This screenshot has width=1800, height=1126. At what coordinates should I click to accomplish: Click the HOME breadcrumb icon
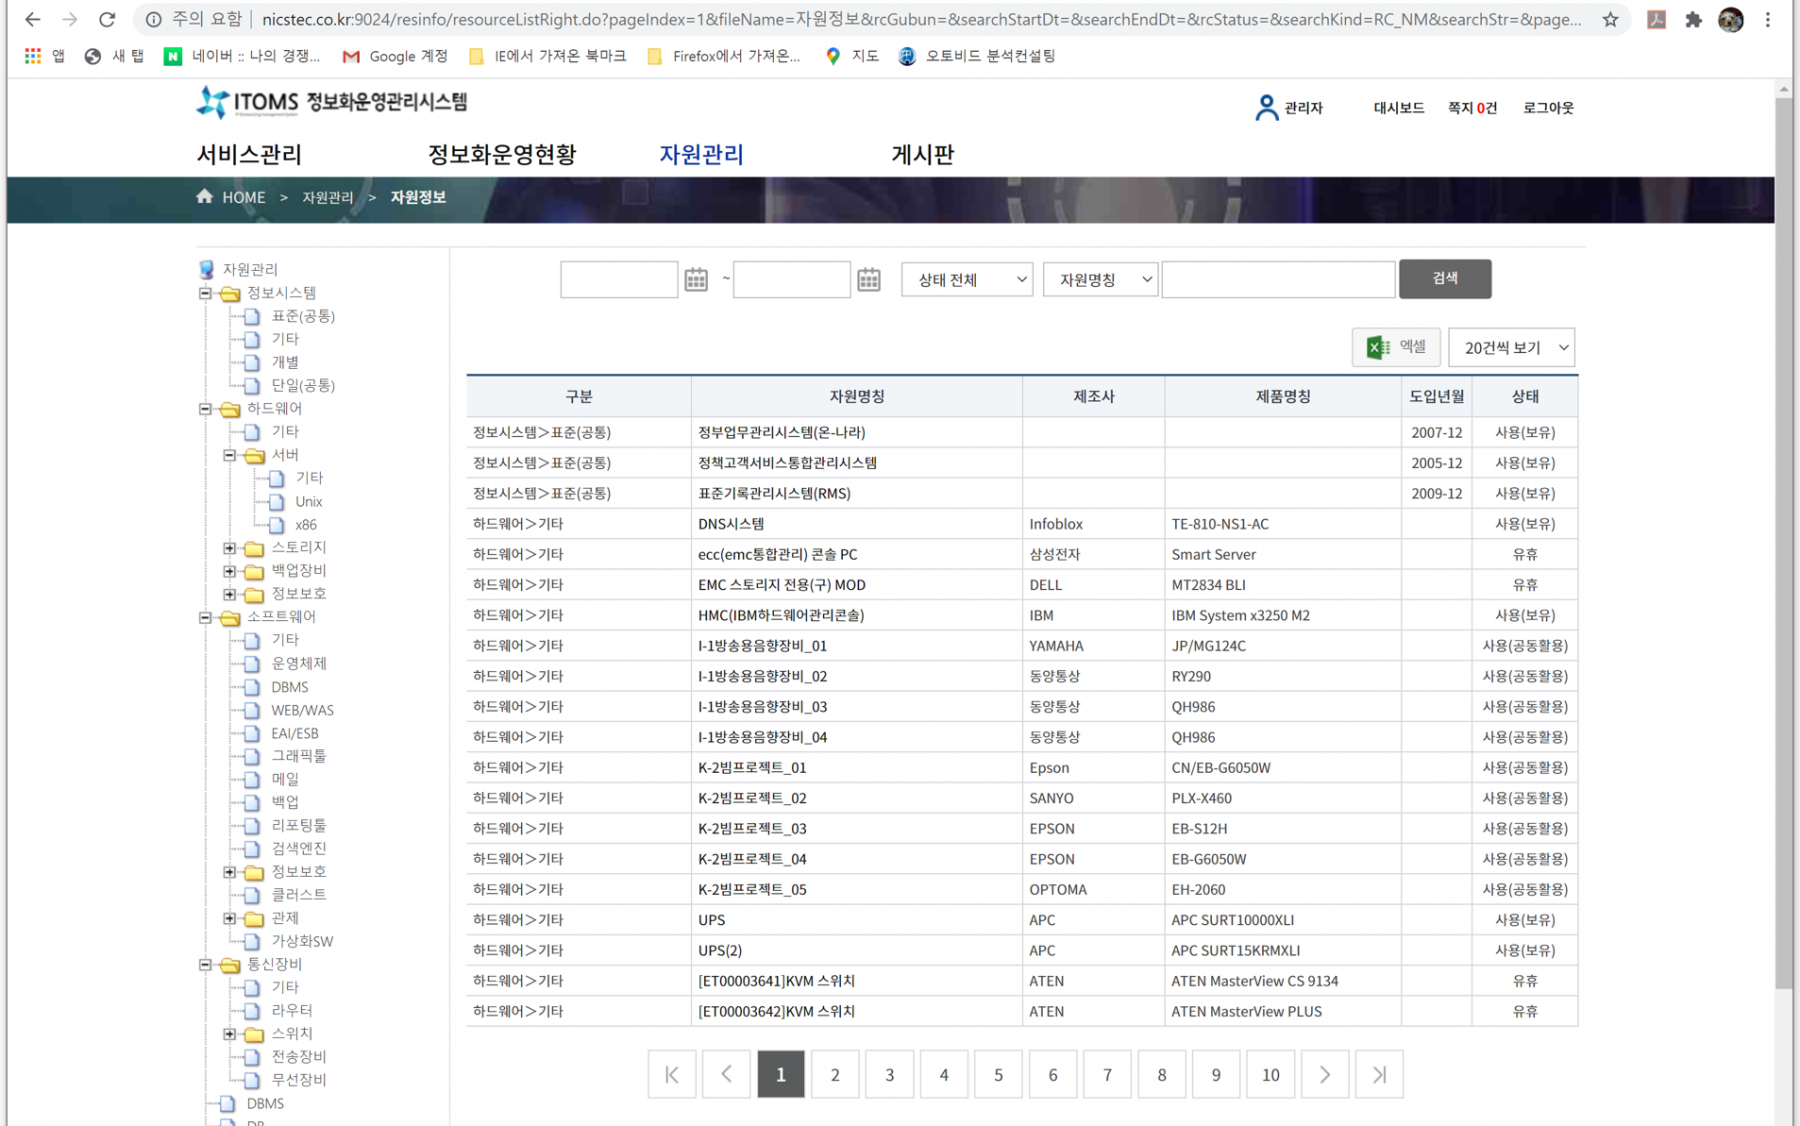coord(205,197)
